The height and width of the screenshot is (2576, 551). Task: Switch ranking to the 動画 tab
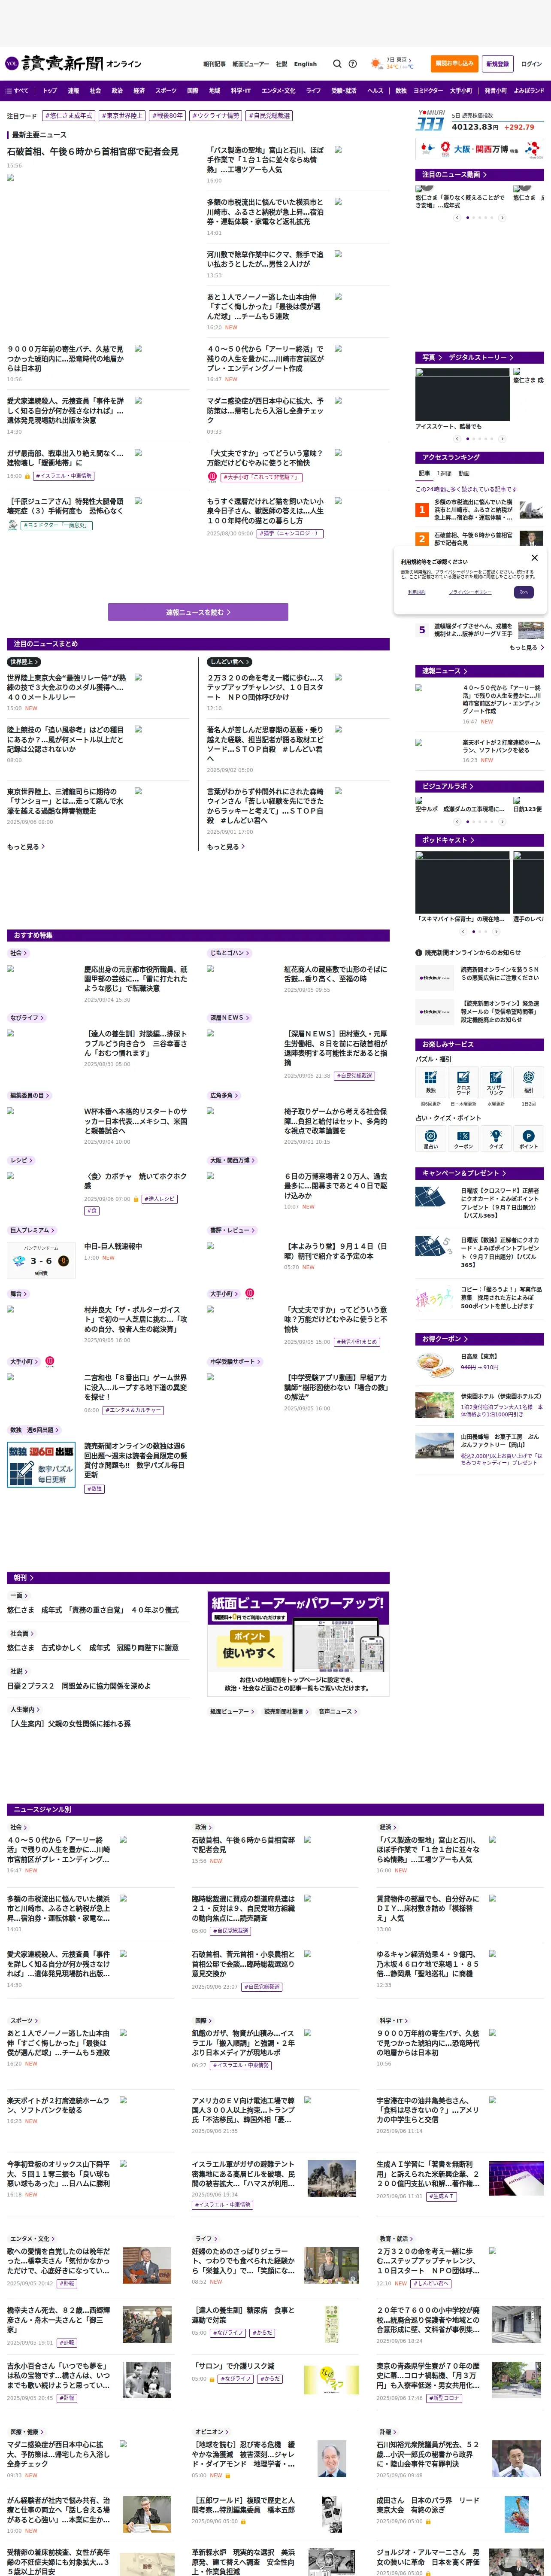coord(464,474)
